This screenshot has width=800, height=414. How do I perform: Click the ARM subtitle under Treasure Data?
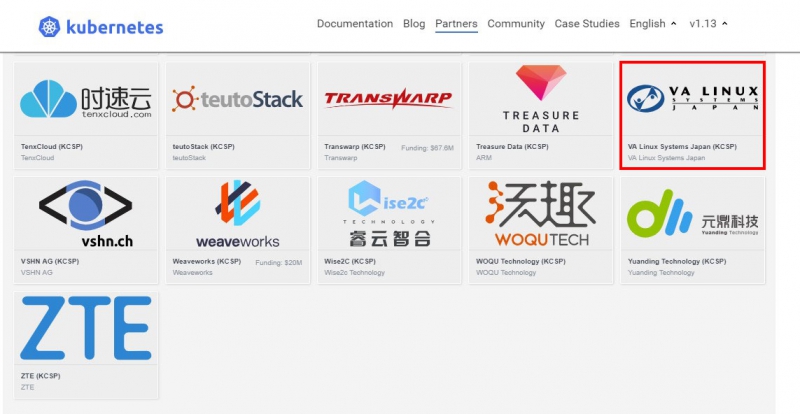[x=484, y=158]
